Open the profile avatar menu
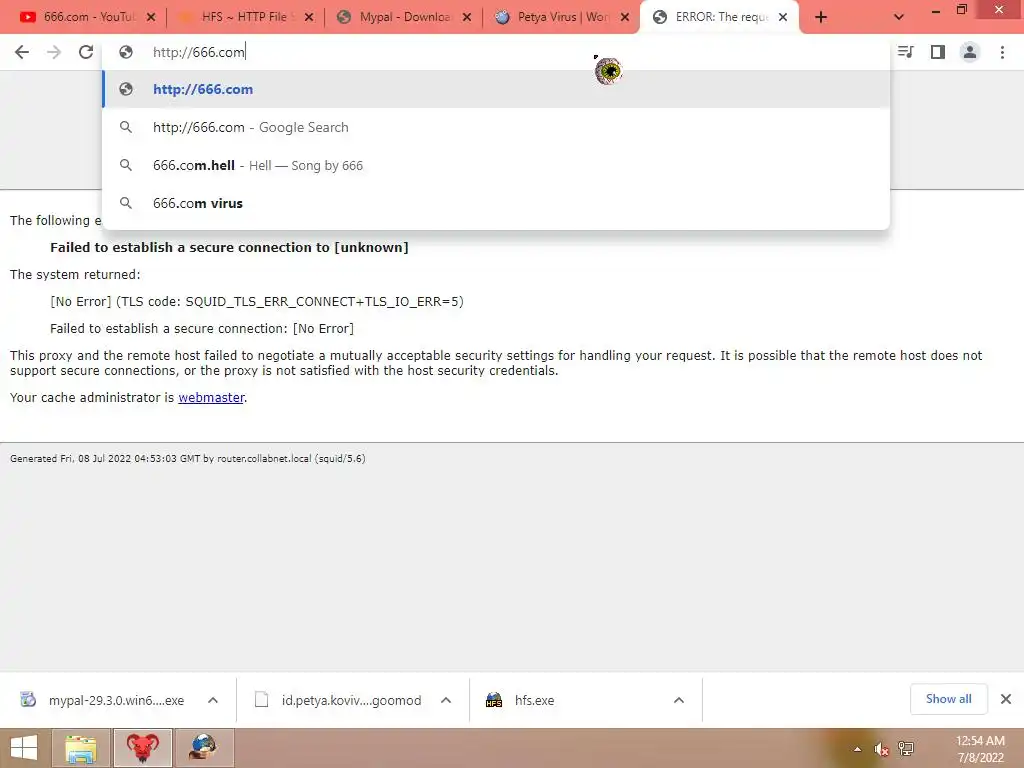The height and width of the screenshot is (768, 1024). click(970, 52)
